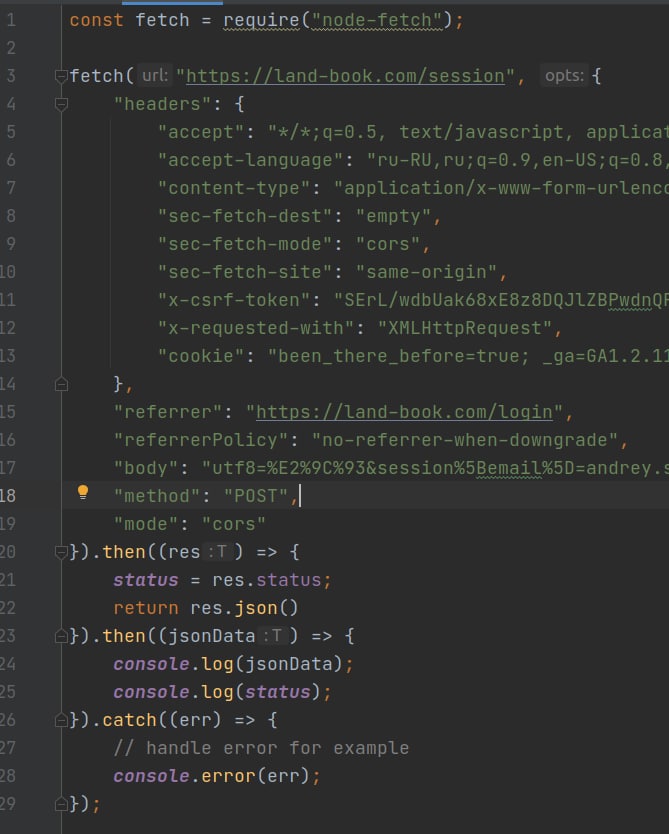Click fold end marker below the cookie line
Screen dimensions: 669x834
pyautogui.click(x=61, y=384)
